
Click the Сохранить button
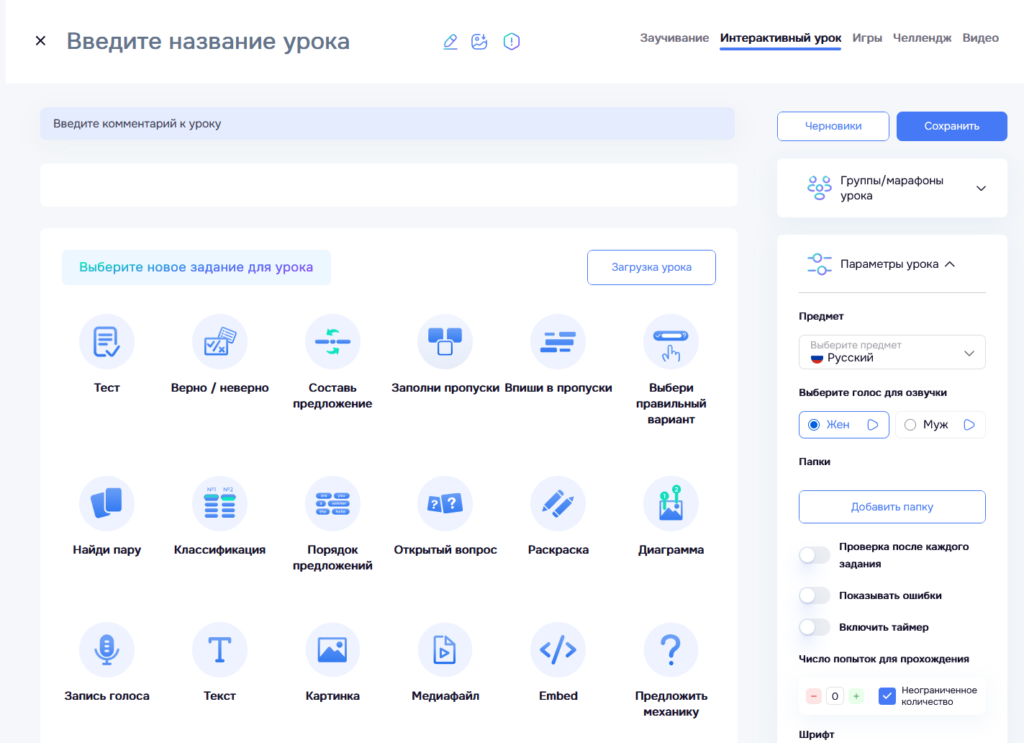(x=951, y=125)
